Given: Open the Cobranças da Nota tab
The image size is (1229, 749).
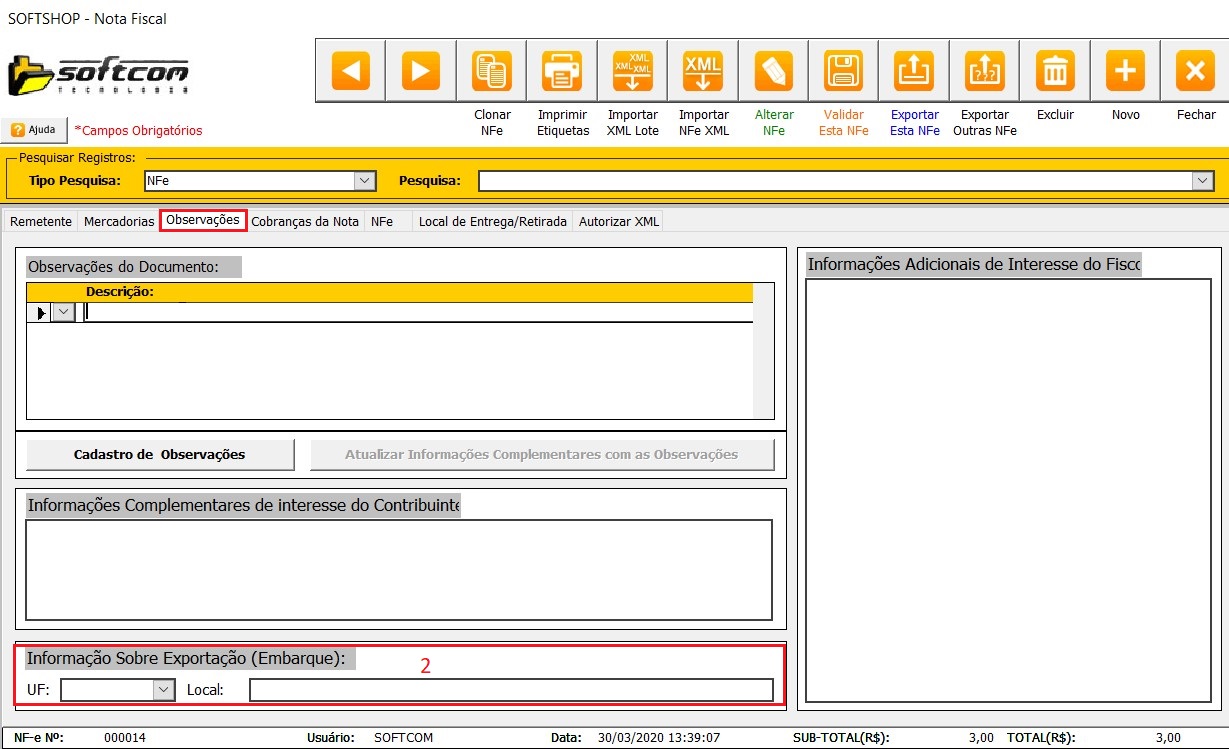Looking at the screenshot, I should [x=305, y=222].
